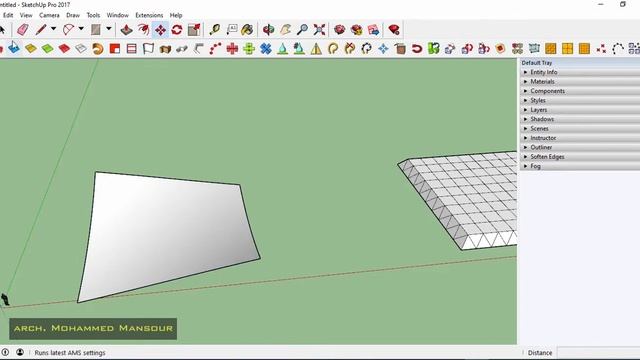This screenshot has height=360, width=640.
Task: Select the Rectangle shape tool
Action: [x=96, y=29]
